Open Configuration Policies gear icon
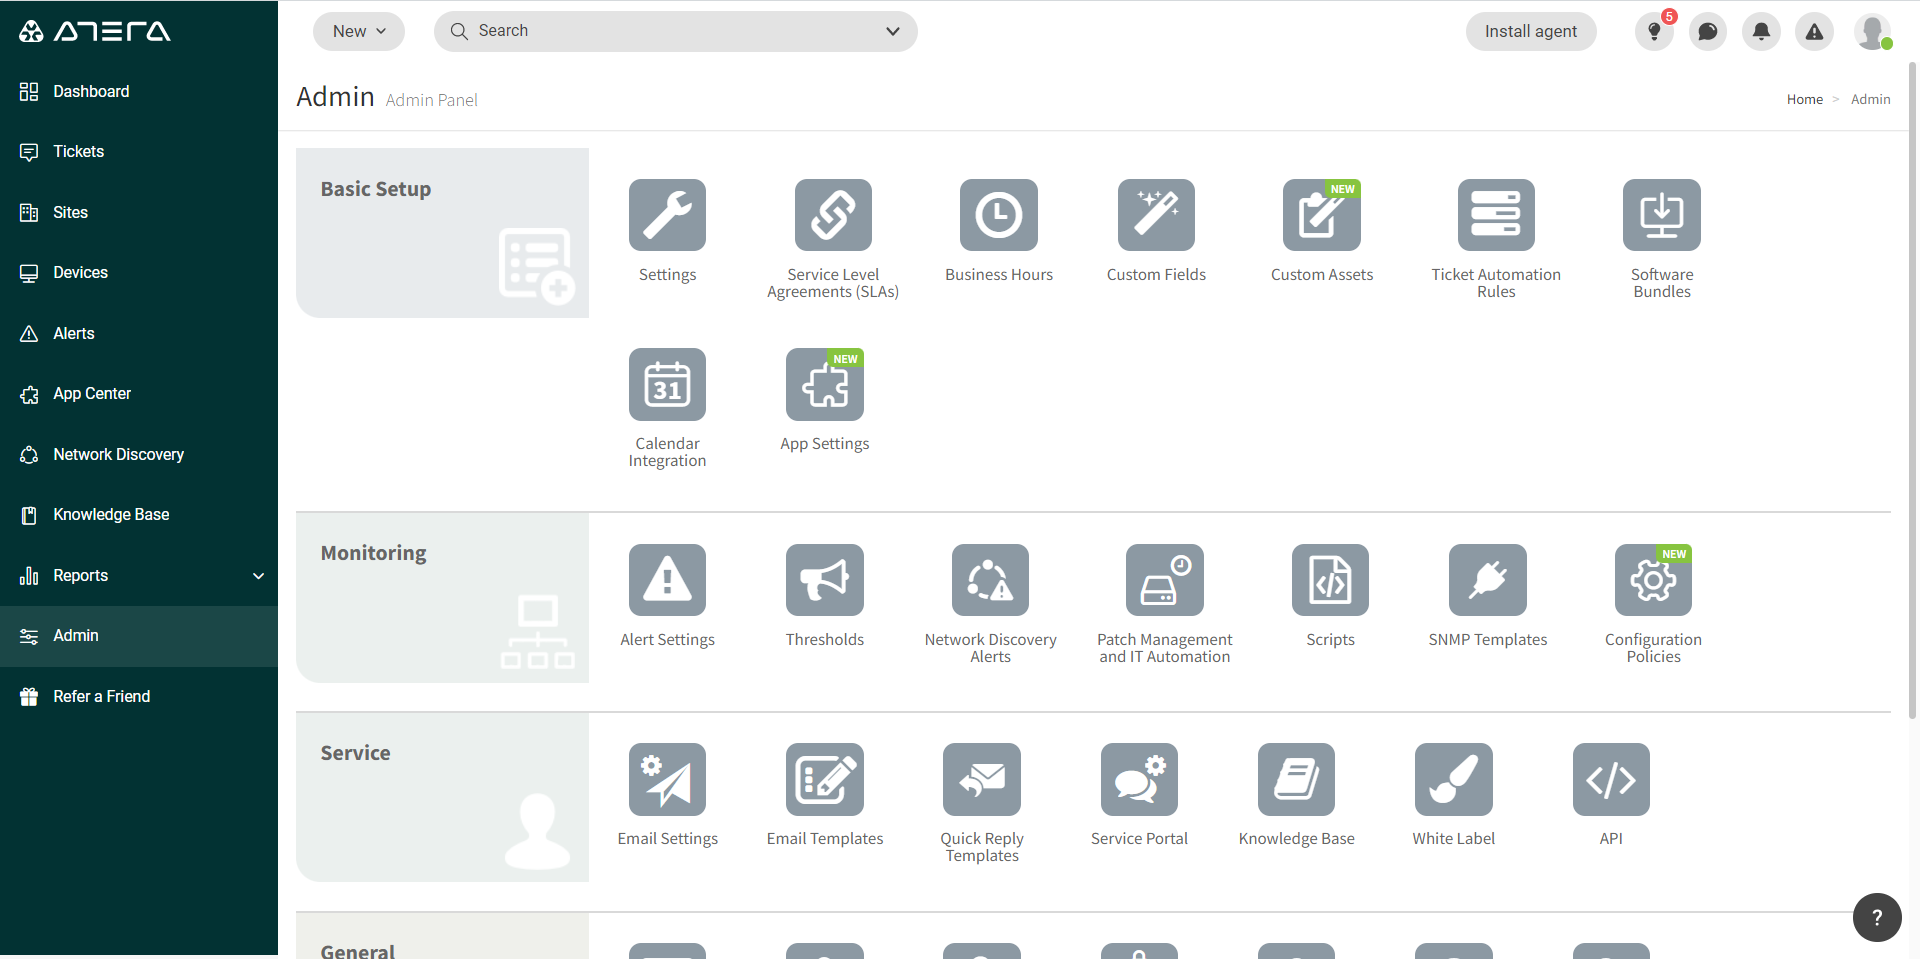1920x959 pixels. pyautogui.click(x=1653, y=580)
